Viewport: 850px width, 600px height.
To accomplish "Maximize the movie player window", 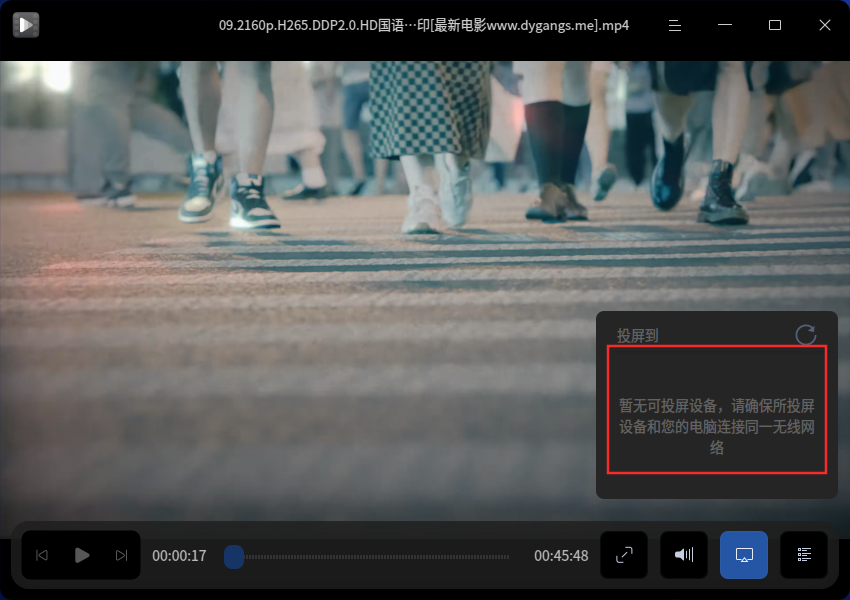I will tap(775, 25).
